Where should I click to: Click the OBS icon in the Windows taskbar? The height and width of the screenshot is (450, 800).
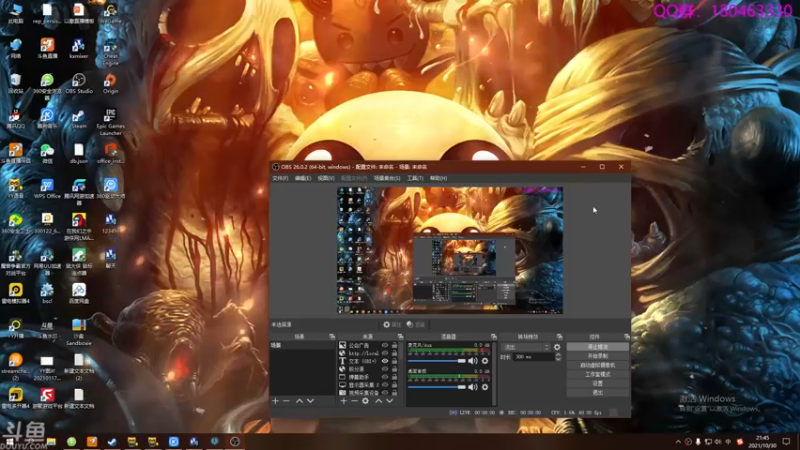(x=235, y=442)
